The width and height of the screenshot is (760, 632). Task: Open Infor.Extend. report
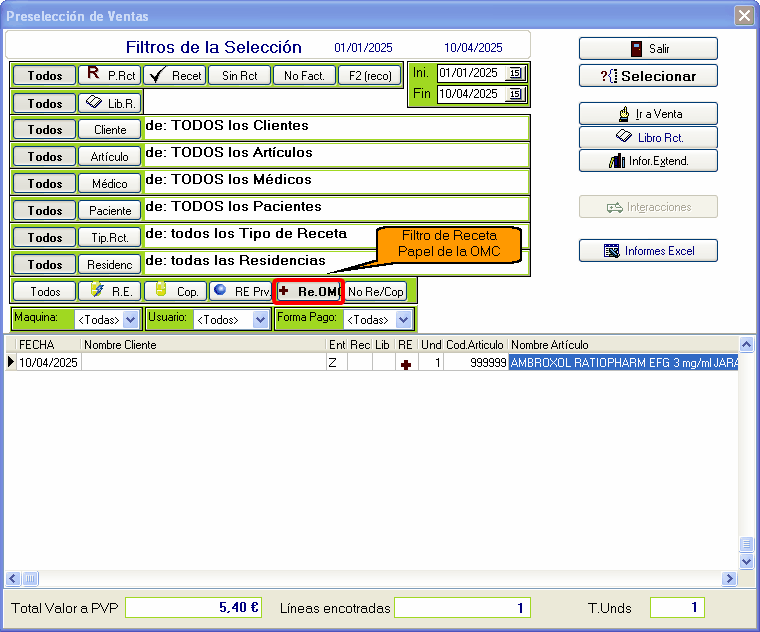point(648,160)
